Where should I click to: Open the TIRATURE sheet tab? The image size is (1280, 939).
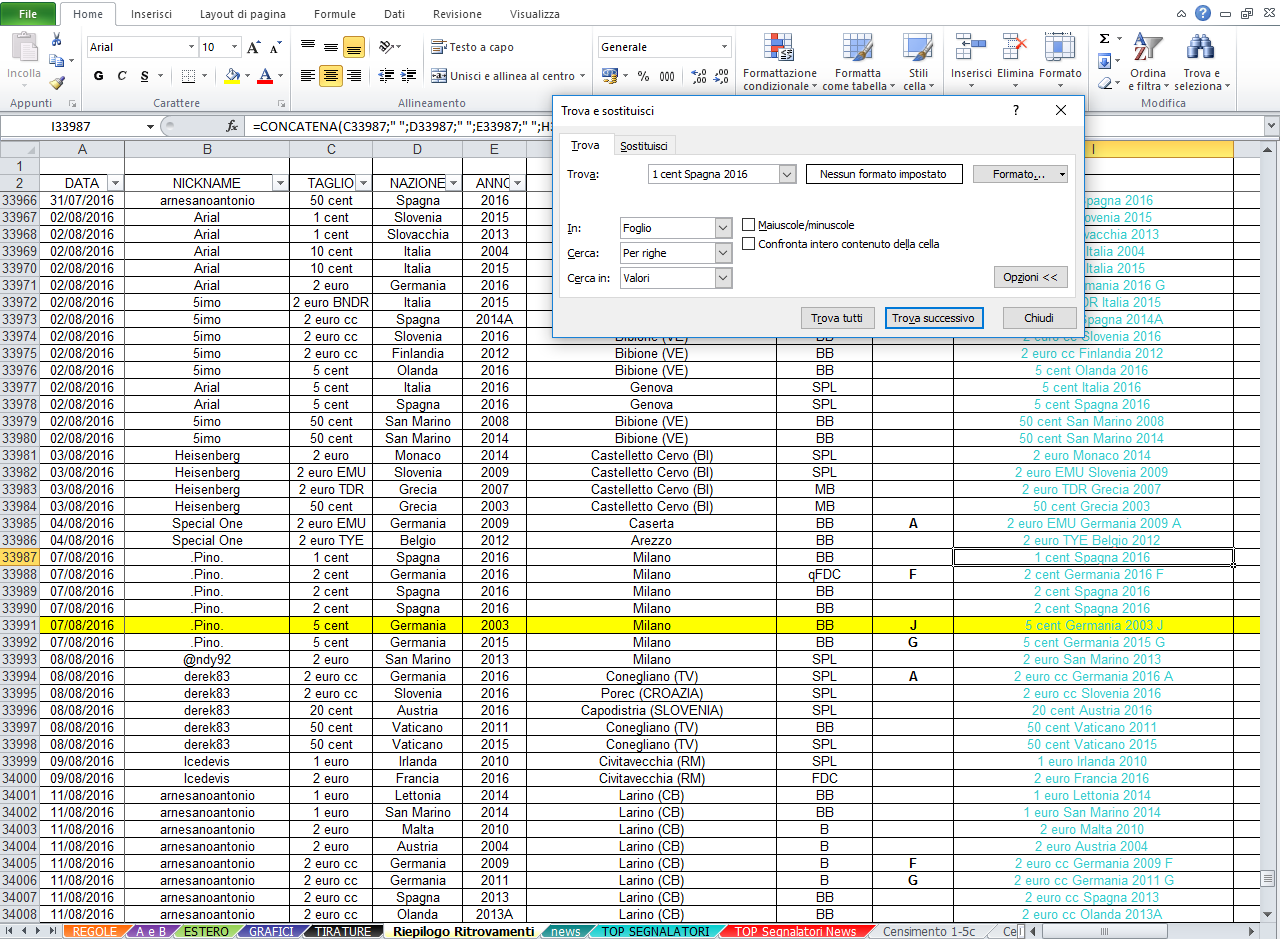(343, 931)
